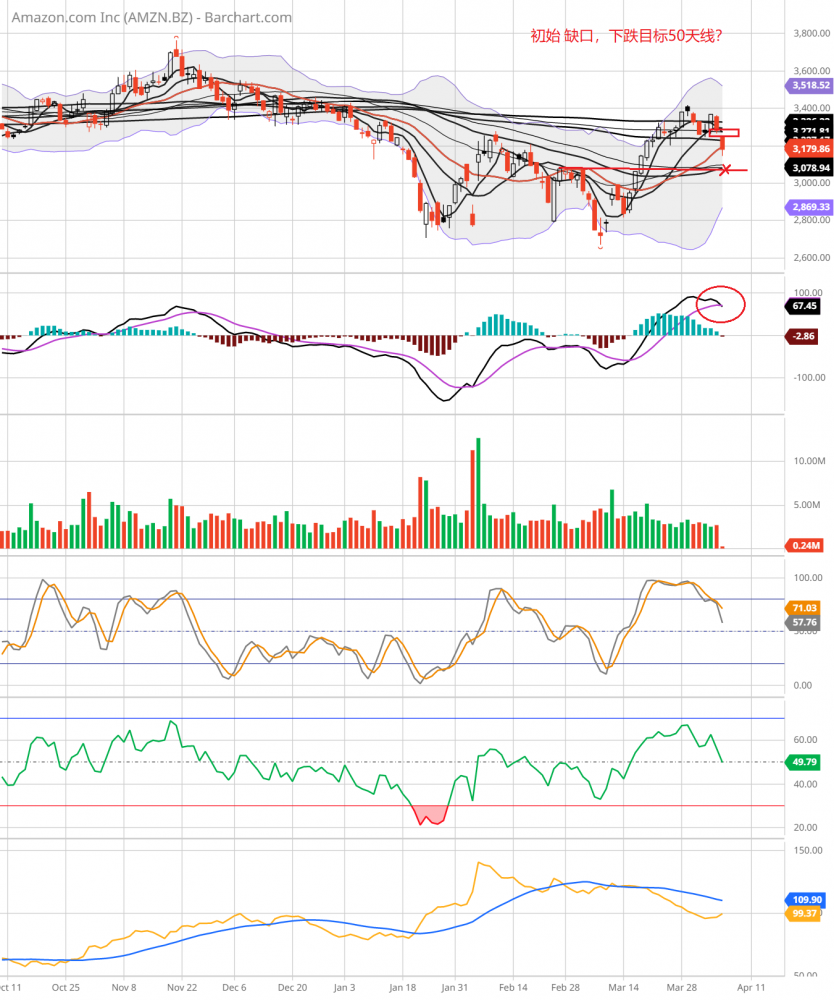This screenshot has width=834, height=1000.
Task: Click the red 3,179.86 price label
Action: click(x=804, y=148)
